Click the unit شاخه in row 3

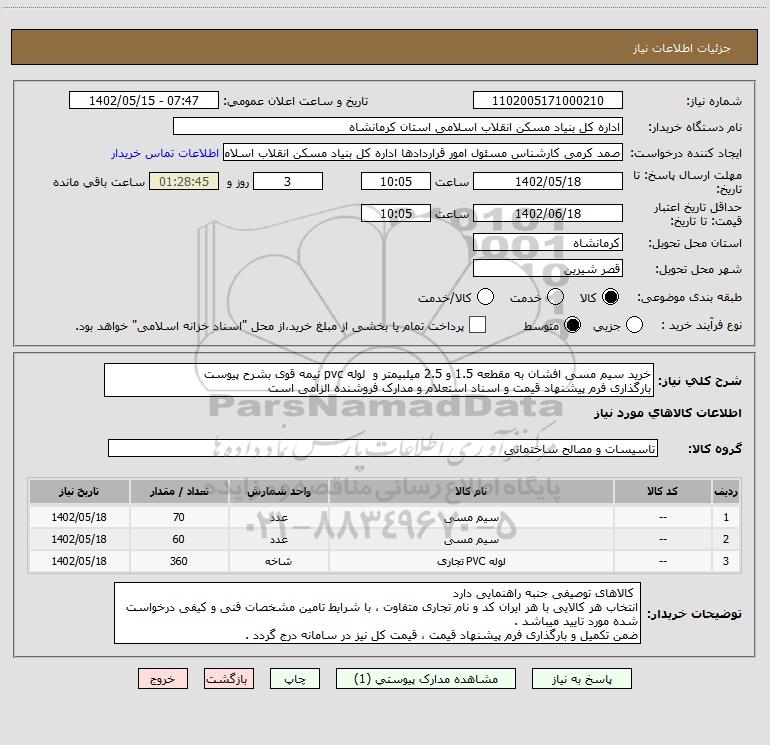click(278, 561)
